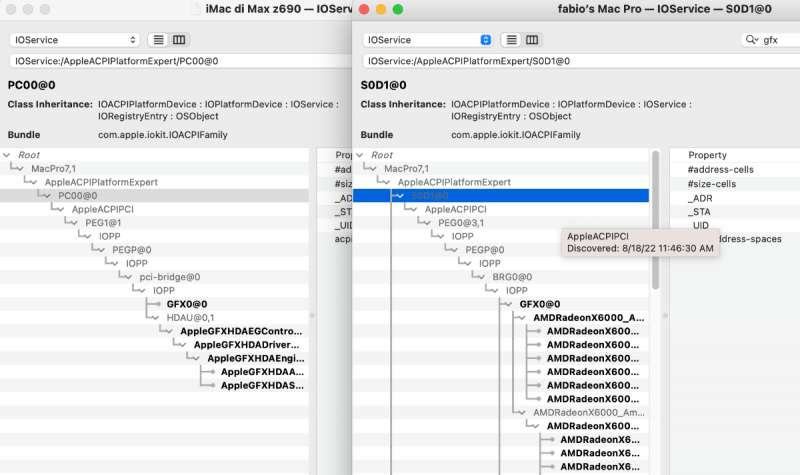Select AppleGFXHDADriver... row
Screen dimensions: 800x475
click(246, 345)
